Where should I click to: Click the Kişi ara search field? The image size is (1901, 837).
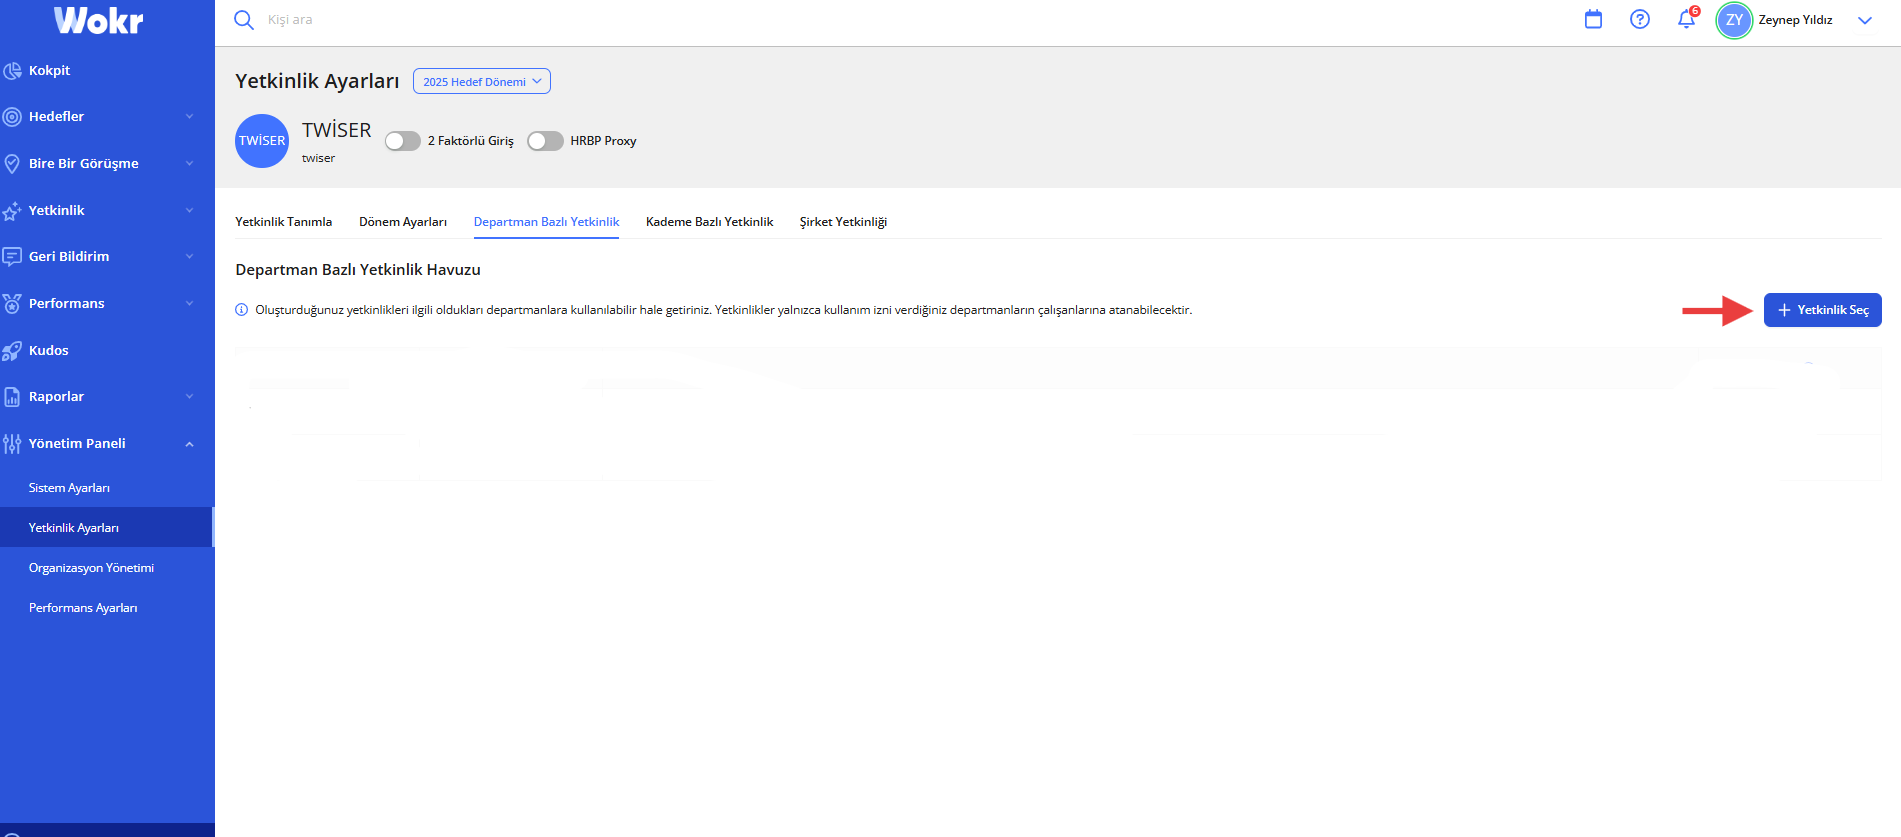tap(400, 20)
